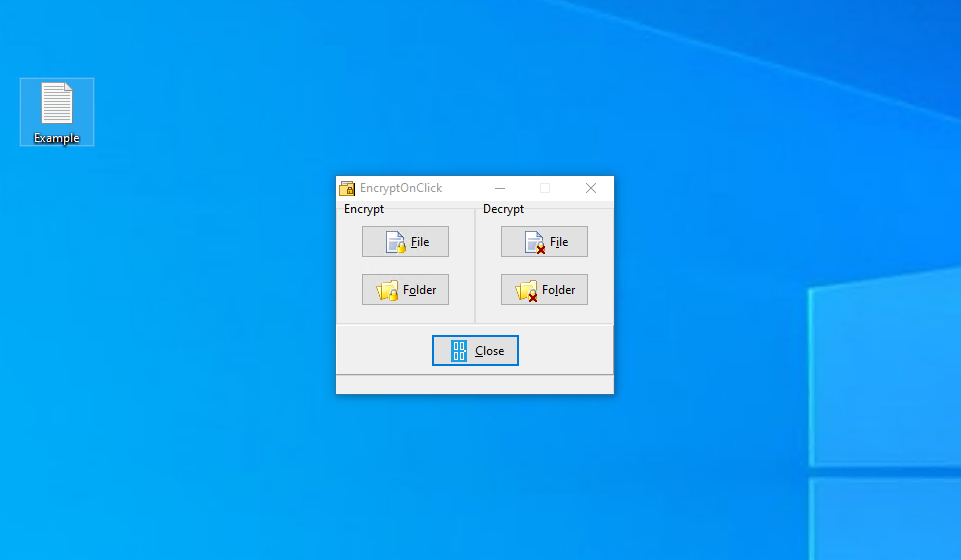Click the Encrypt File button
Viewport: 961px width, 560px height.
405,242
